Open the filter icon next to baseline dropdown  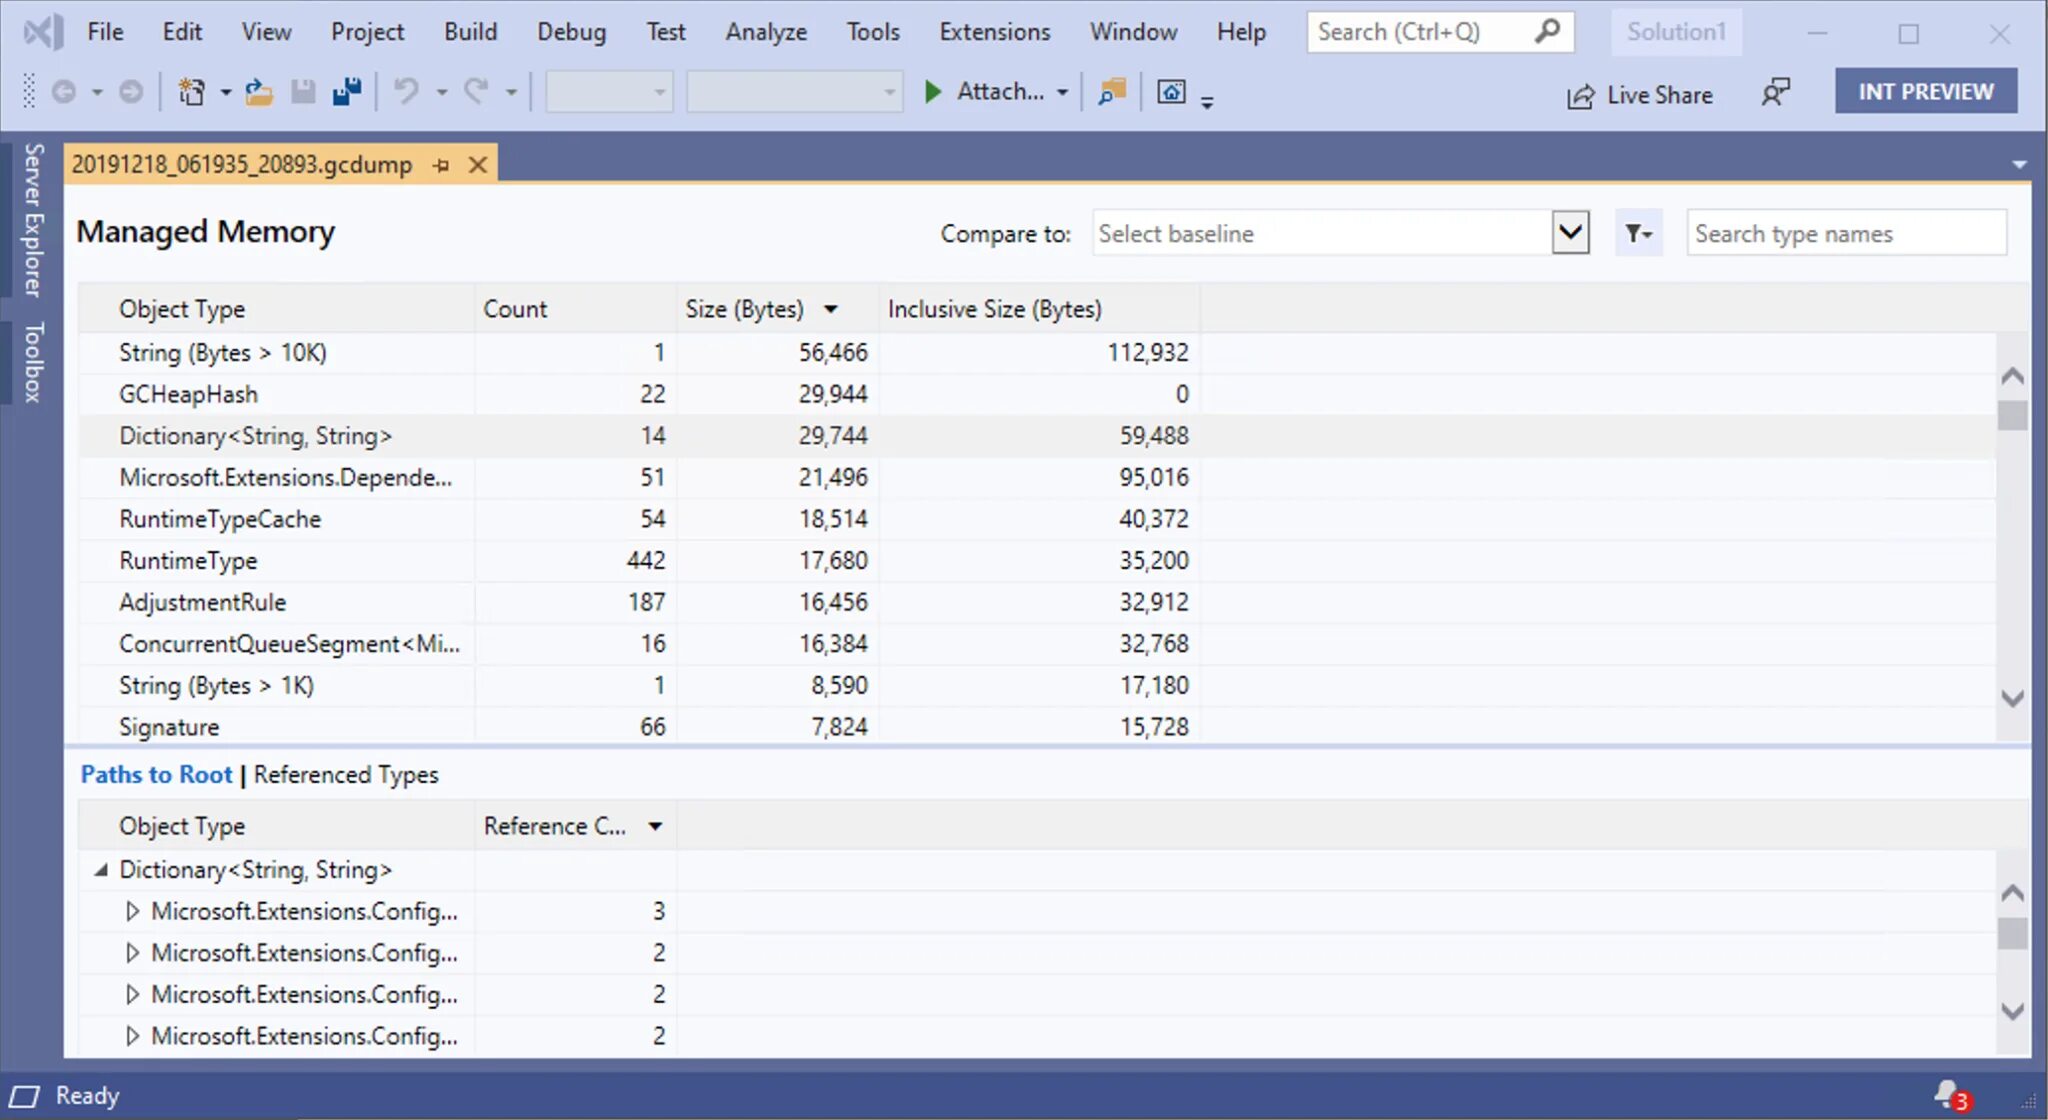[1638, 232]
